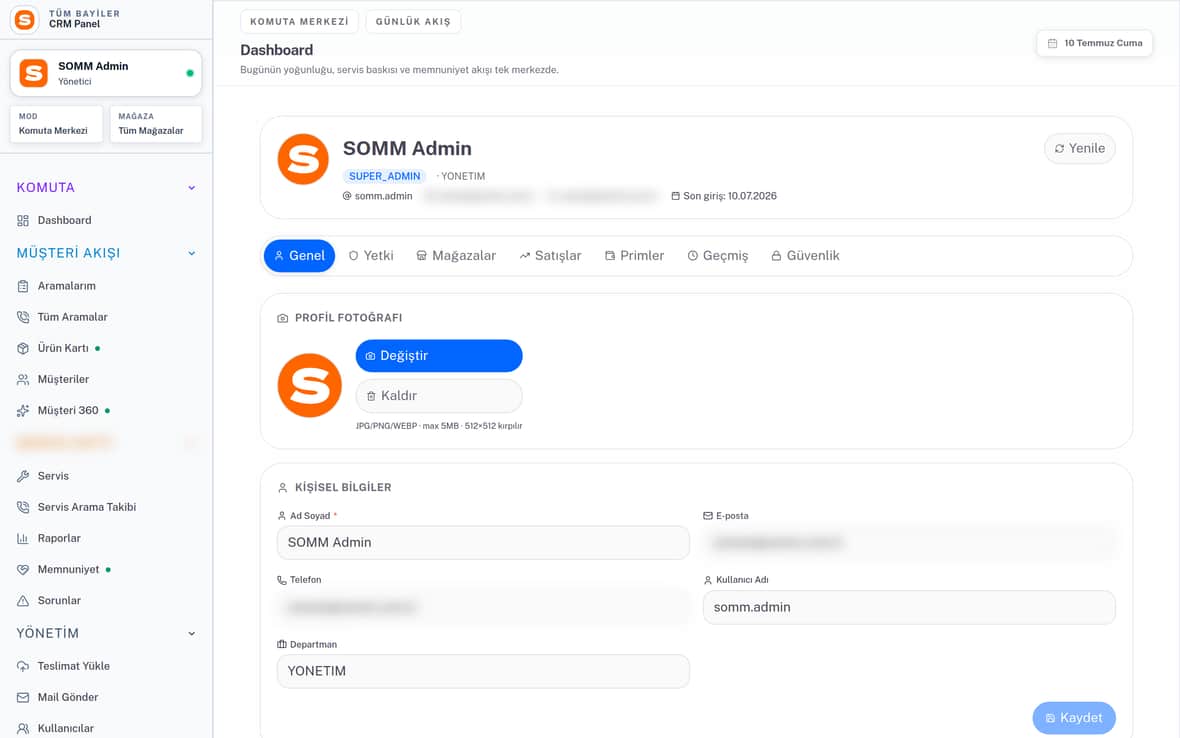Switch to the Satışlar tab
1180x738 pixels.
[550, 256]
